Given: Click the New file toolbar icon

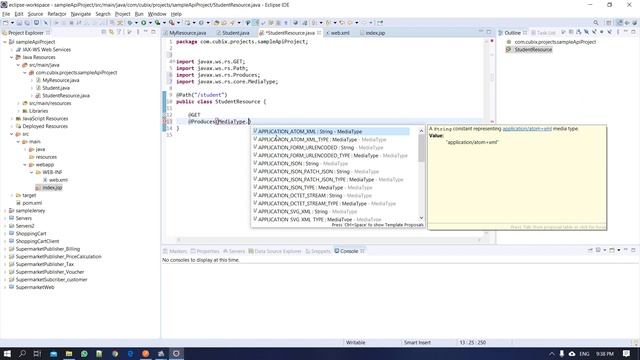Looking at the screenshot, I should 6,23.
